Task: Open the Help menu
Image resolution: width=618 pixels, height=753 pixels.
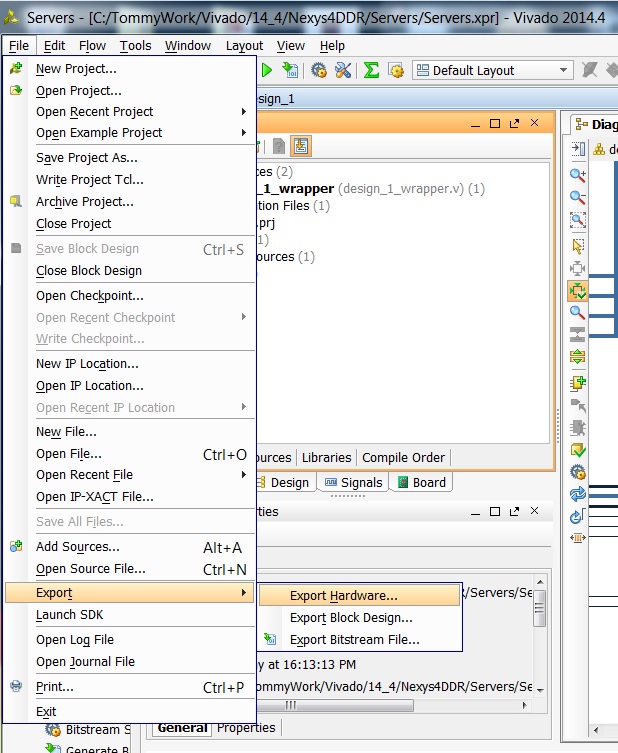Action: [x=332, y=46]
